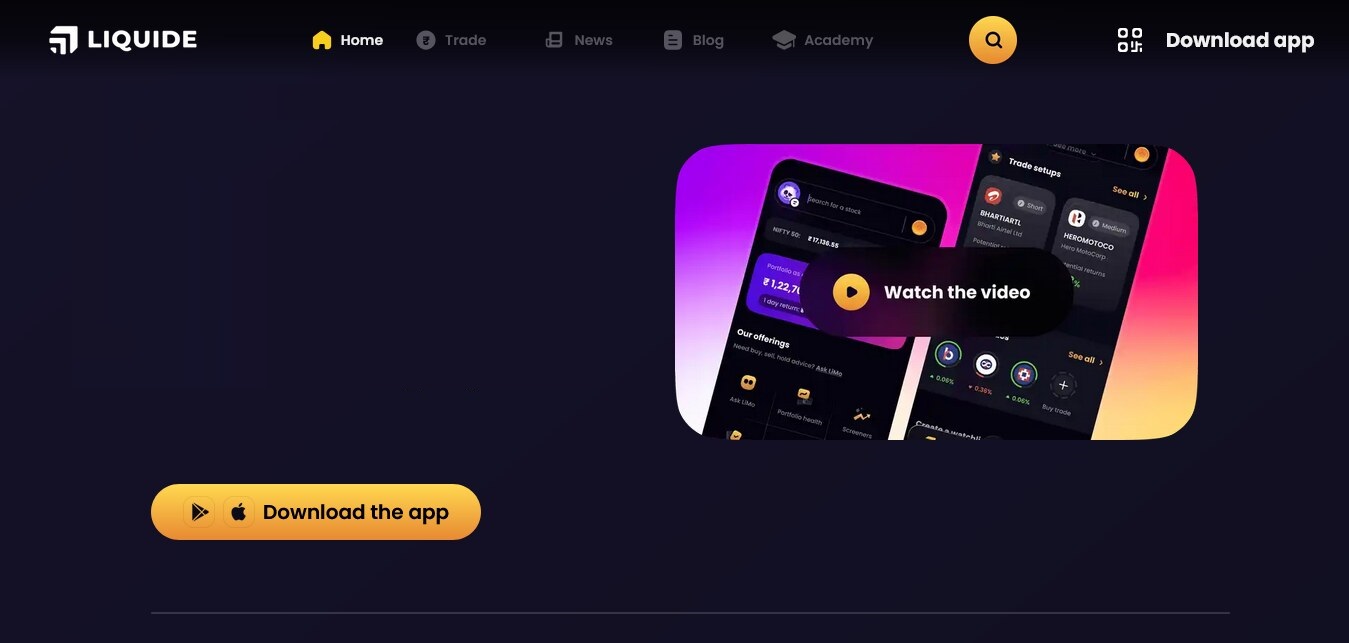This screenshot has width=1349, height=643.
Task: Click the Liquide logo icon
Action: click(63, 40)
